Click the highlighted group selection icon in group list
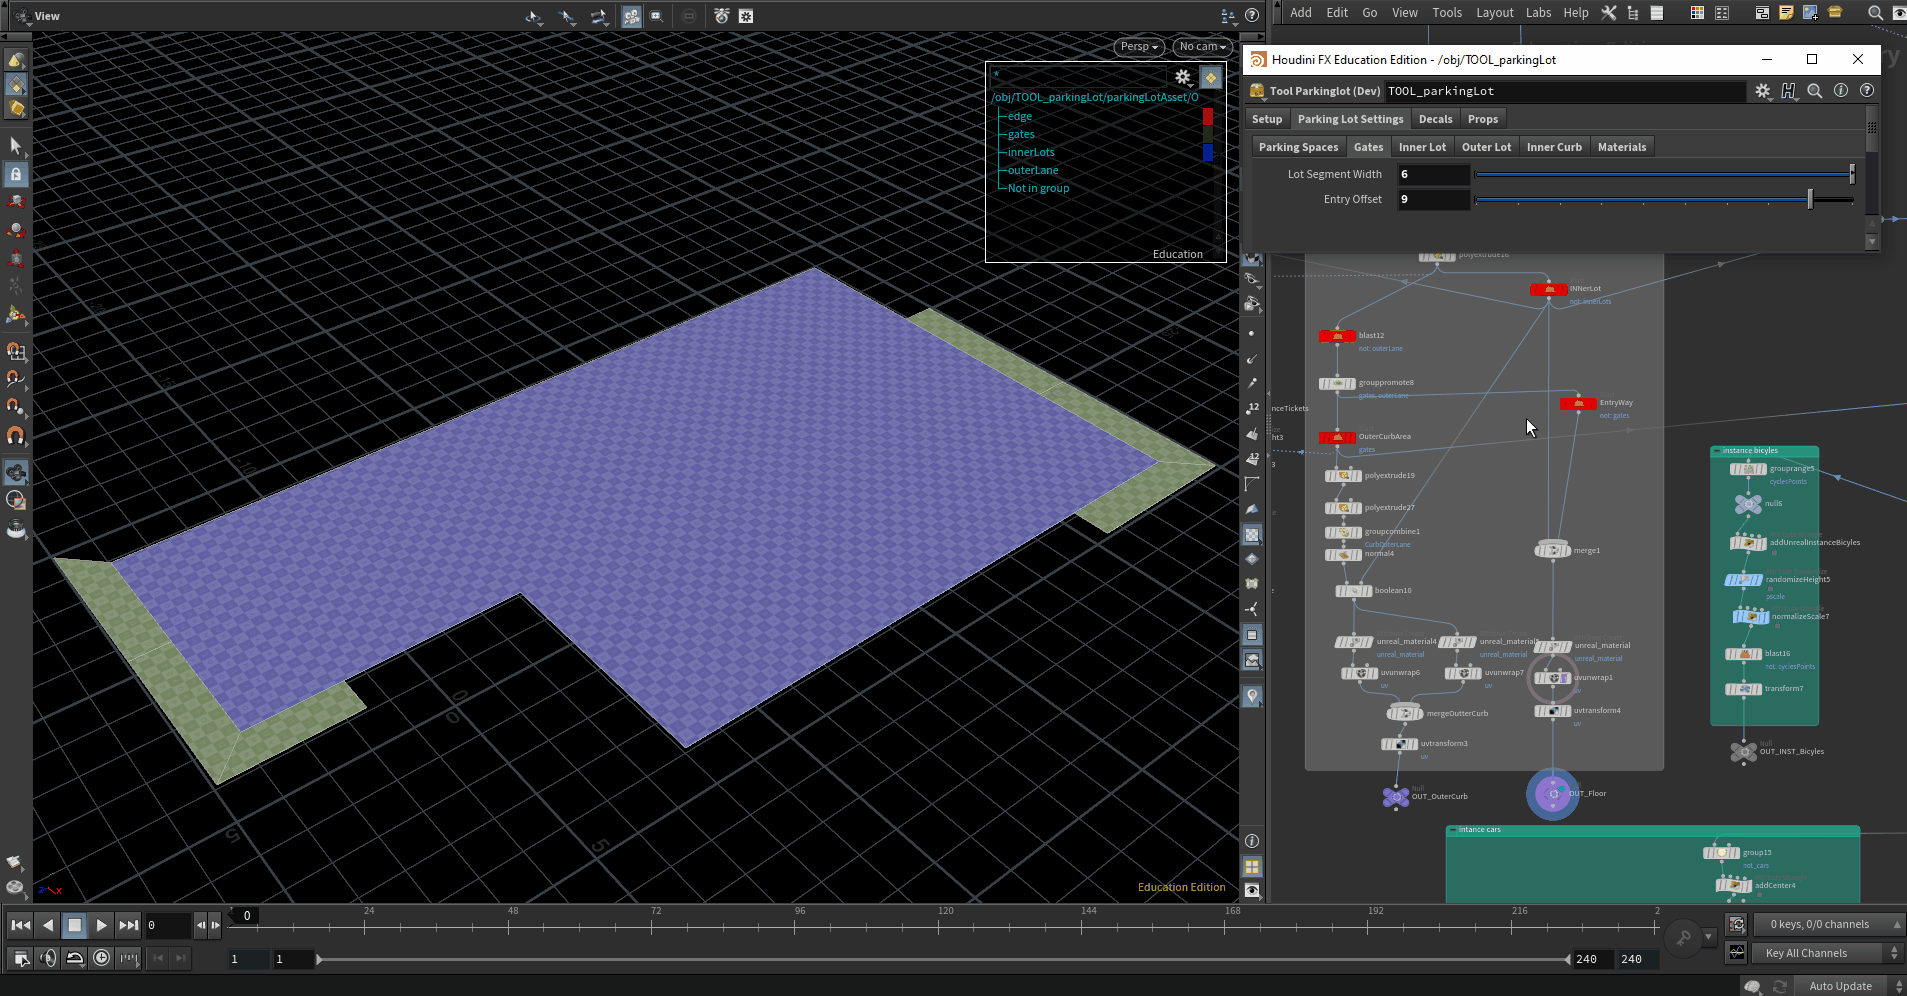 [x=1210, y=77]
